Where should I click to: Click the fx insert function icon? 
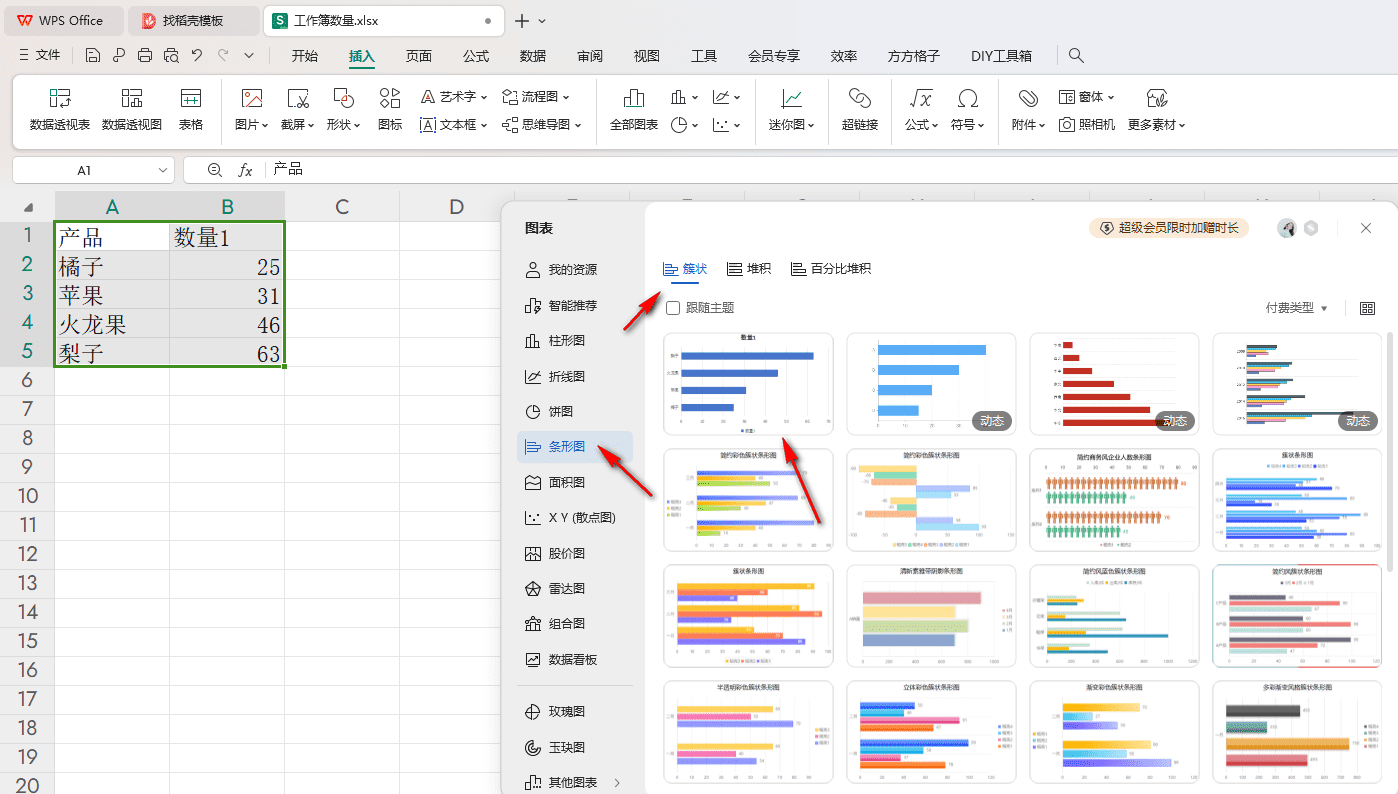coord(245,170)
